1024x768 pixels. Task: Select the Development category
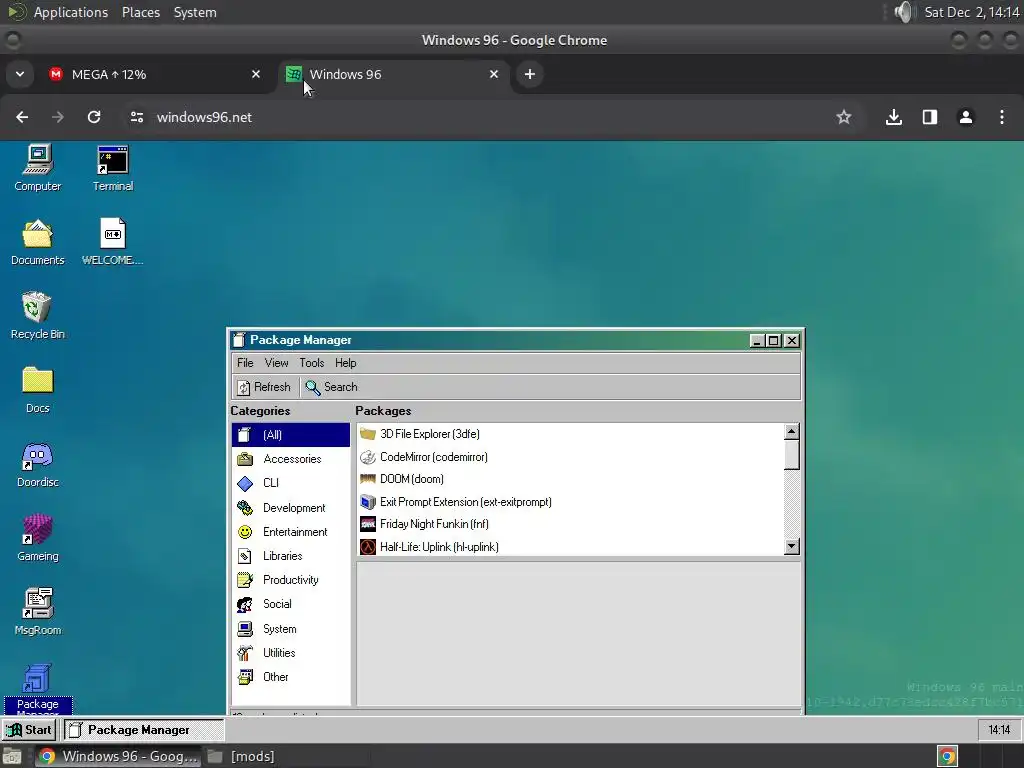click(291, 508)
